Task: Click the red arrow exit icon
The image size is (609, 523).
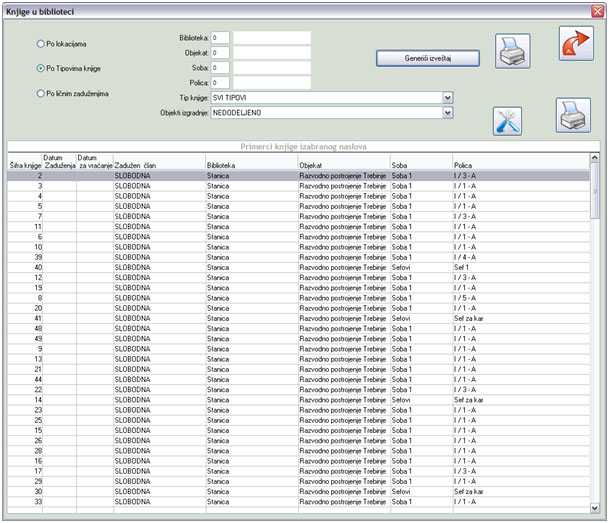Action: click(575, 44)
